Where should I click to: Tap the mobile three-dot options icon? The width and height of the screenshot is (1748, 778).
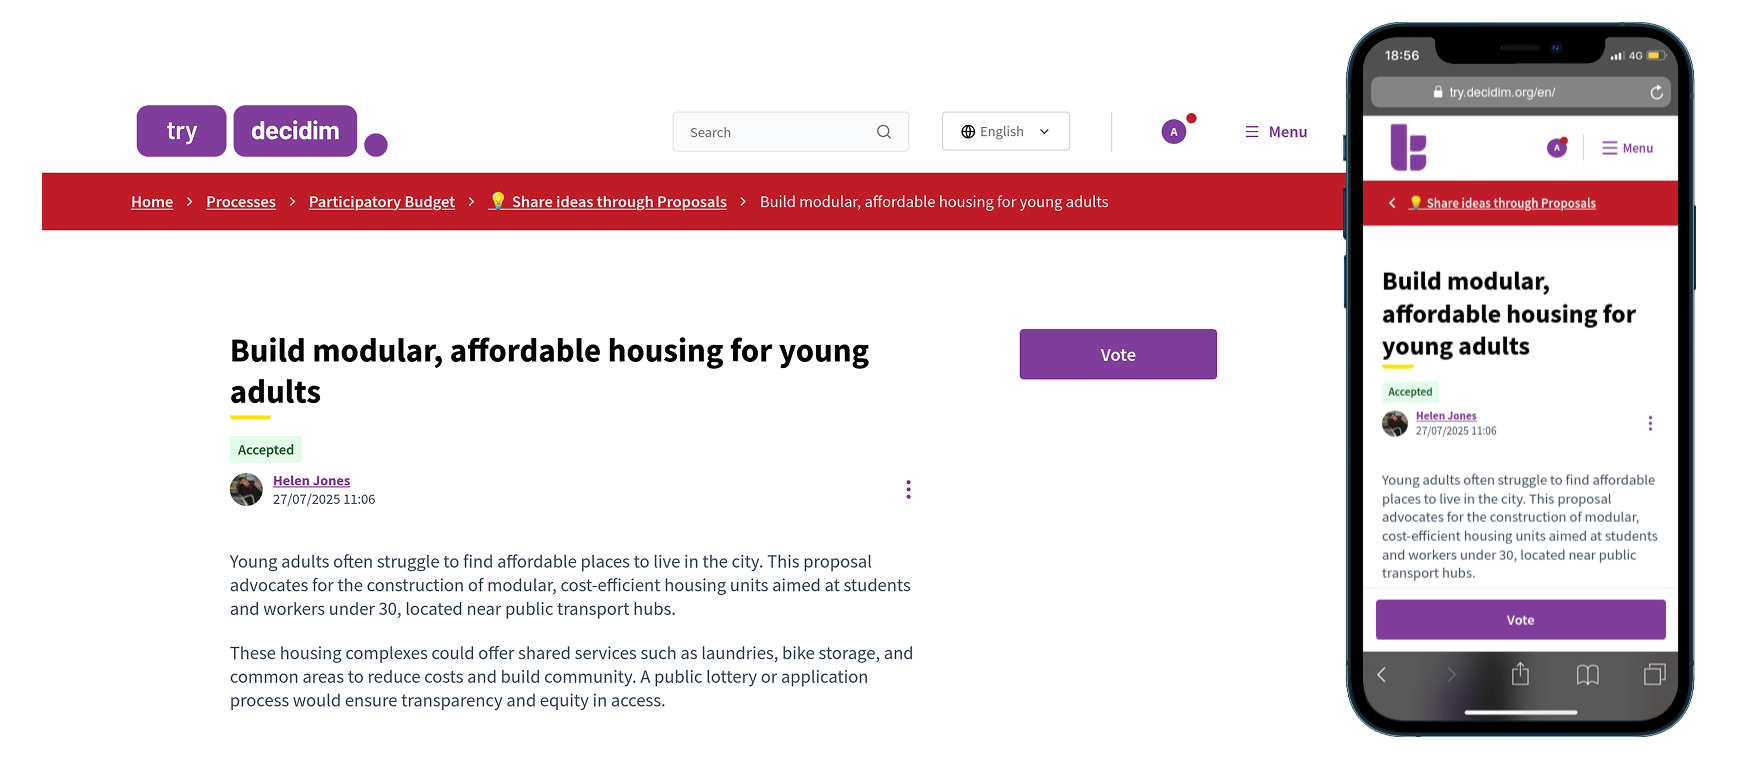point(1650,423)
